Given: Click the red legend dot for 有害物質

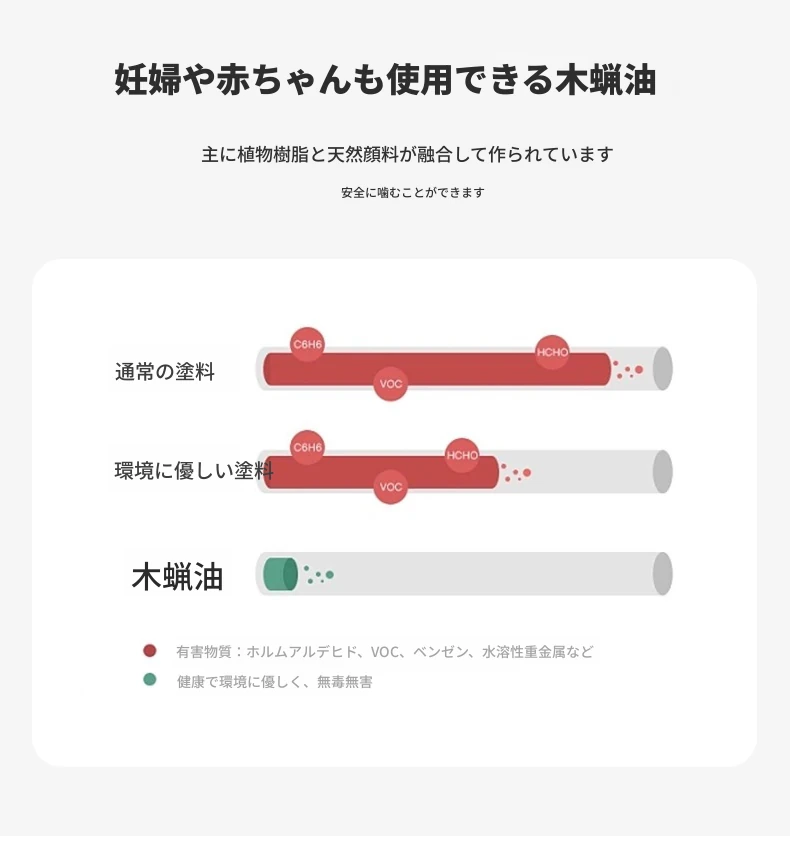Looking at the screenshot, I should click(150, 651).
